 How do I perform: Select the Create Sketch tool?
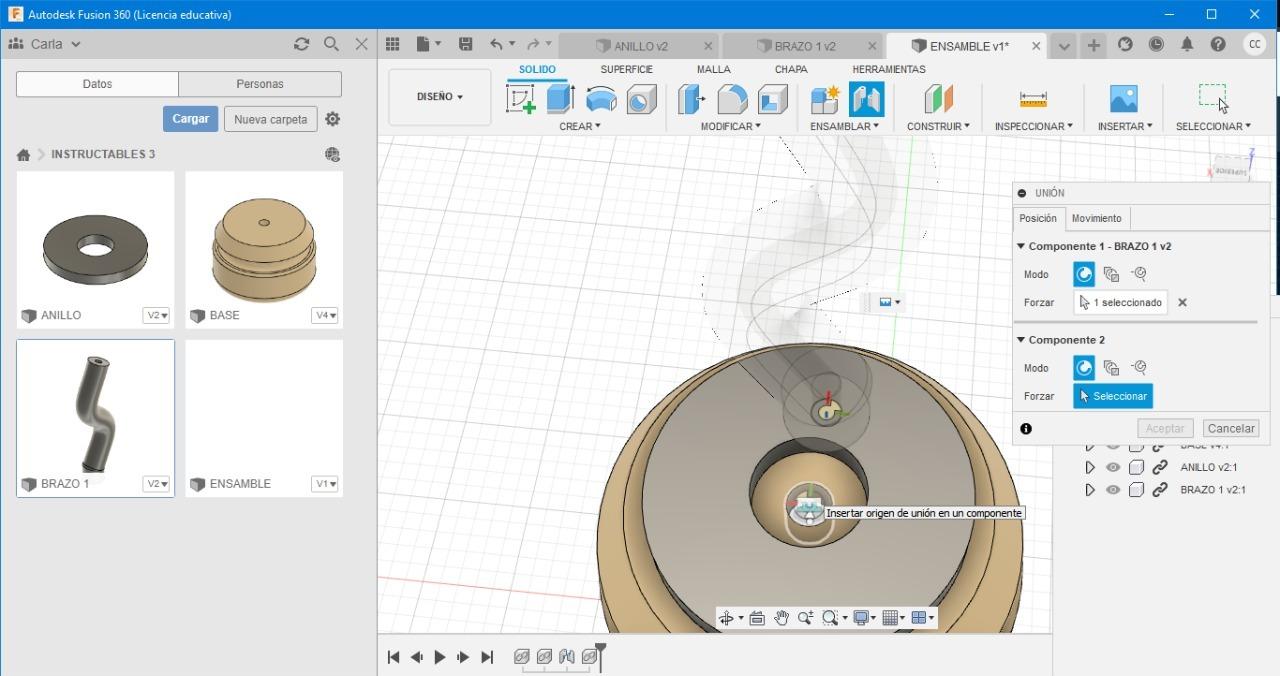click(x=521, y=99)
